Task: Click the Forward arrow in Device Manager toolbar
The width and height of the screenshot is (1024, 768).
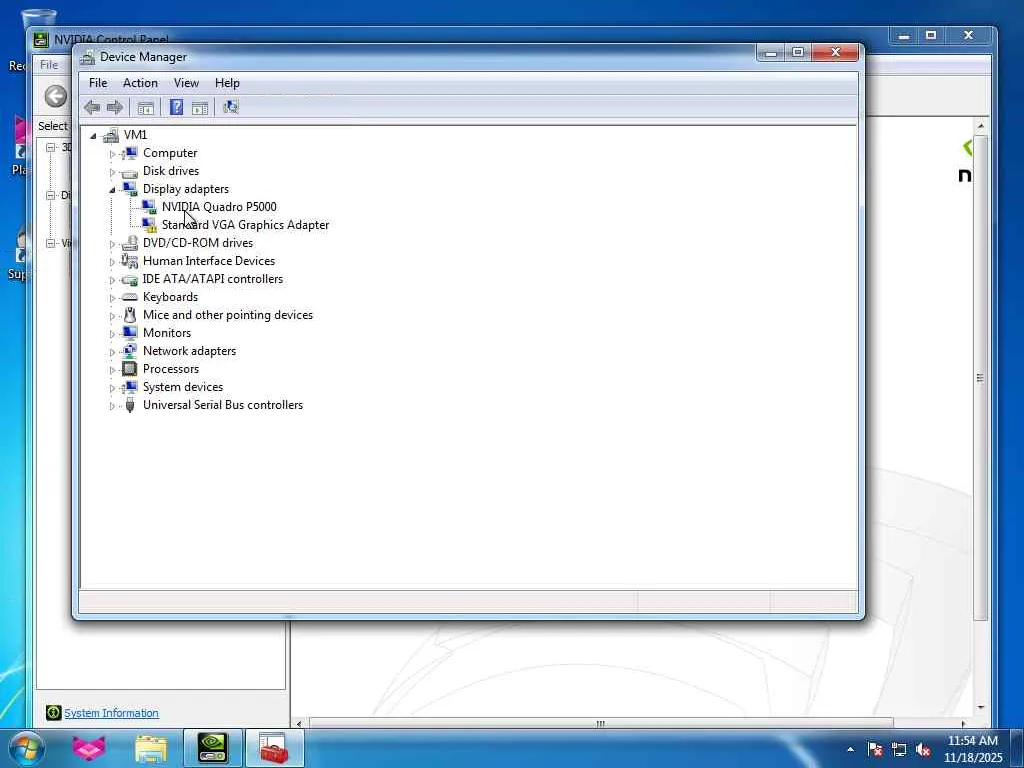Action: pos(115,108)
